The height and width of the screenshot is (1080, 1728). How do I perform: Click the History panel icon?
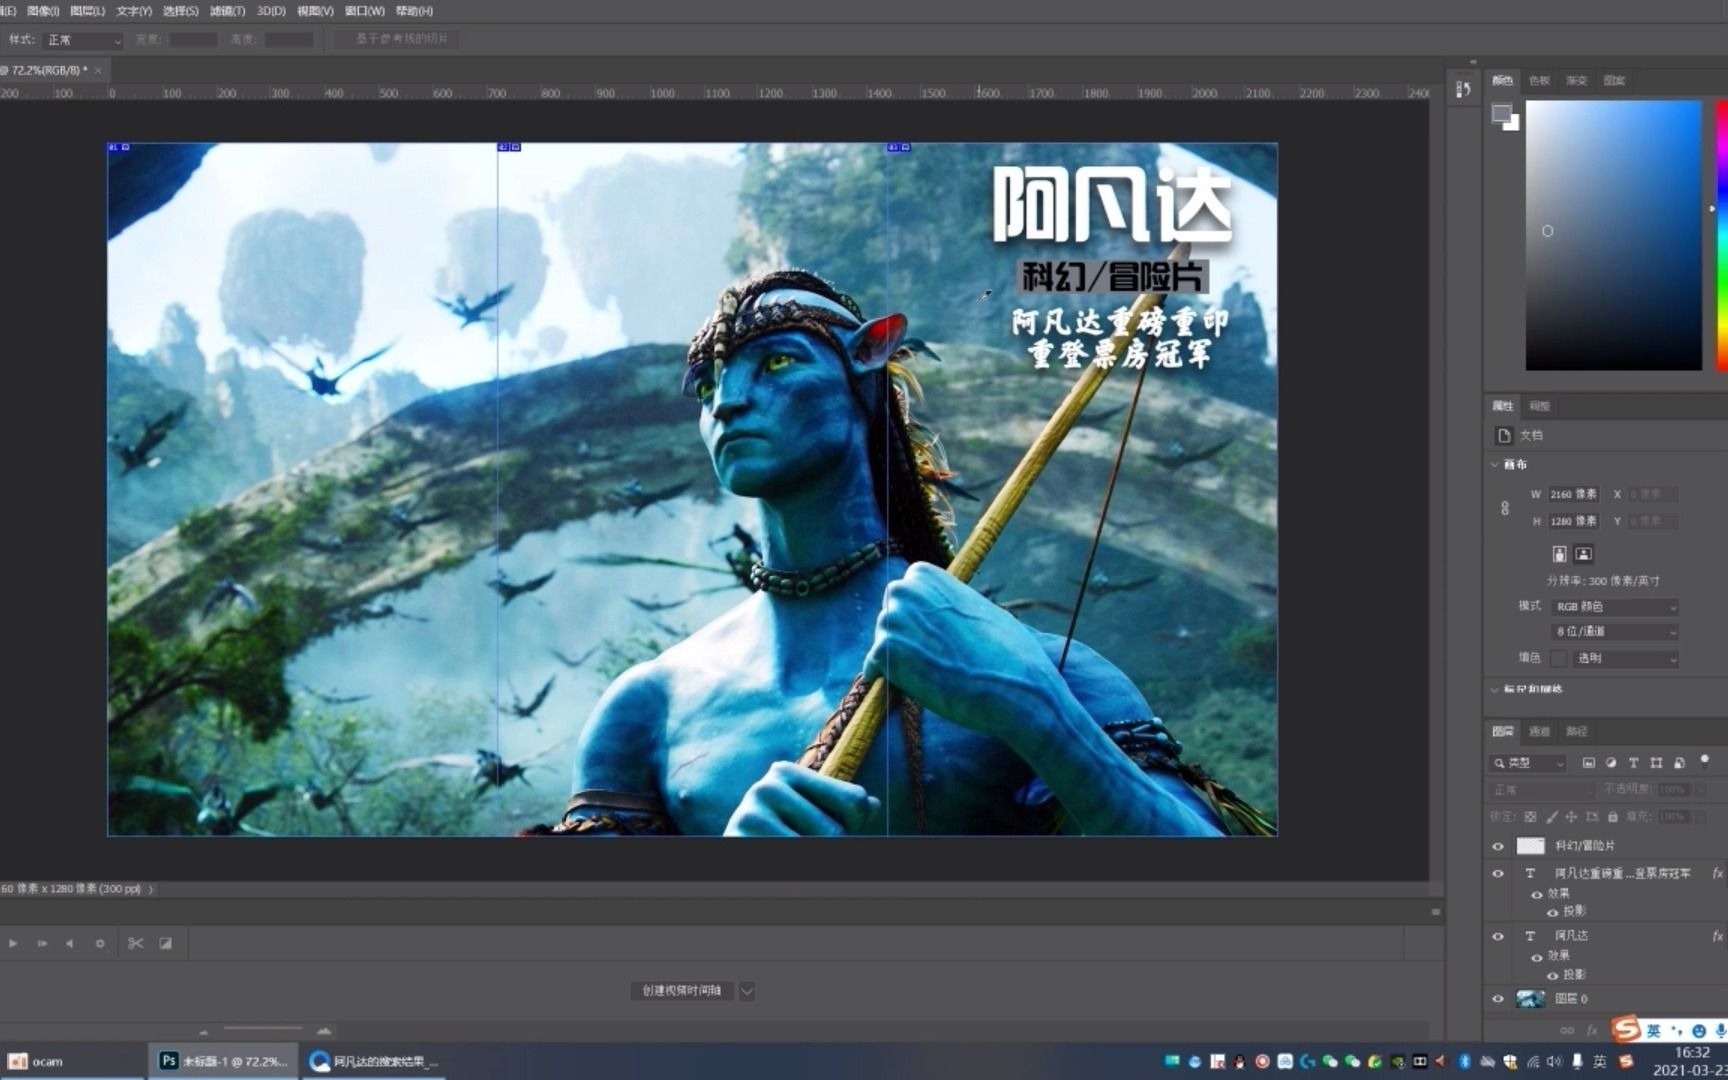click(x=1463, y=89)
